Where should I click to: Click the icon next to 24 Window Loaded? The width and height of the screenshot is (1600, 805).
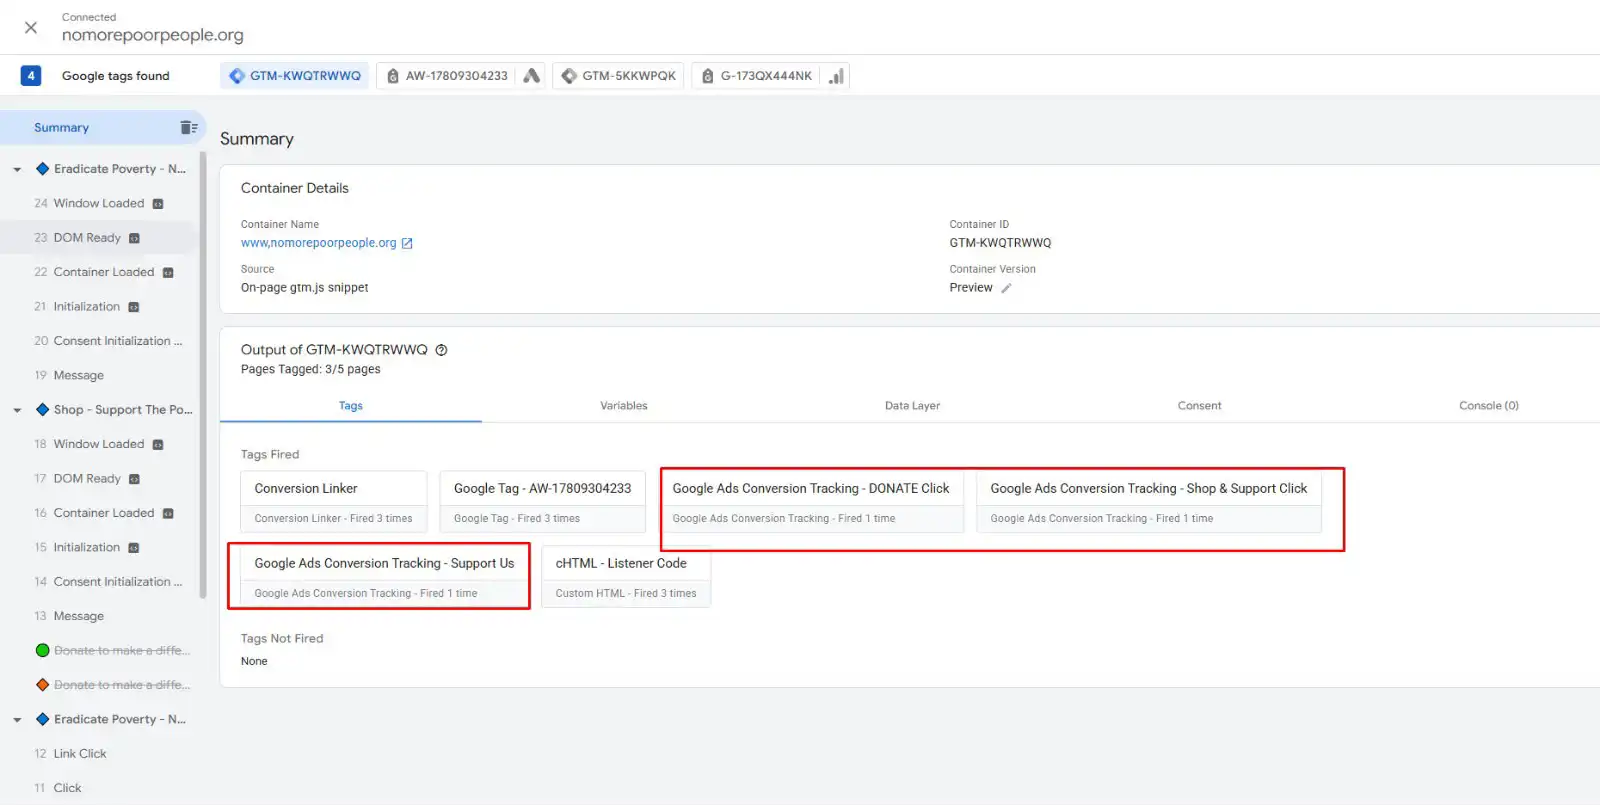158,204
